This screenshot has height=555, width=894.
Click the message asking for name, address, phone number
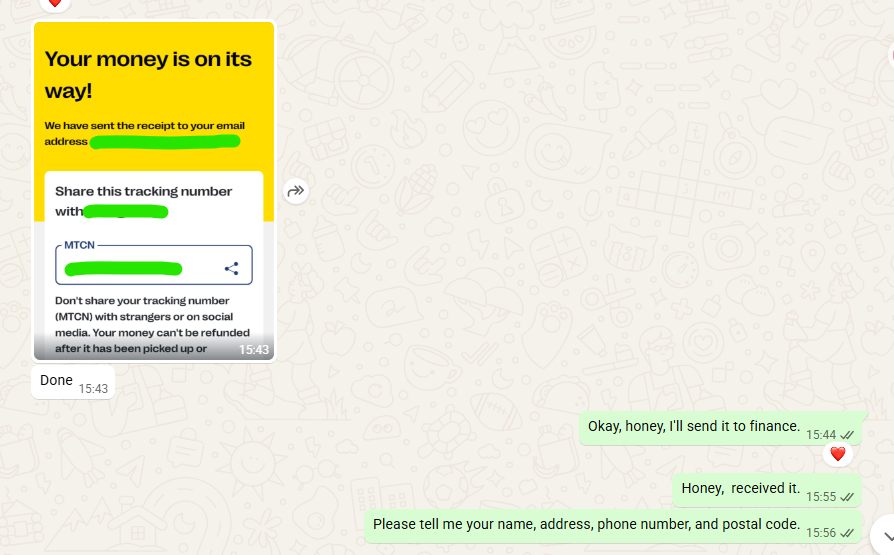pyautogui.click(x=613, y=526)
